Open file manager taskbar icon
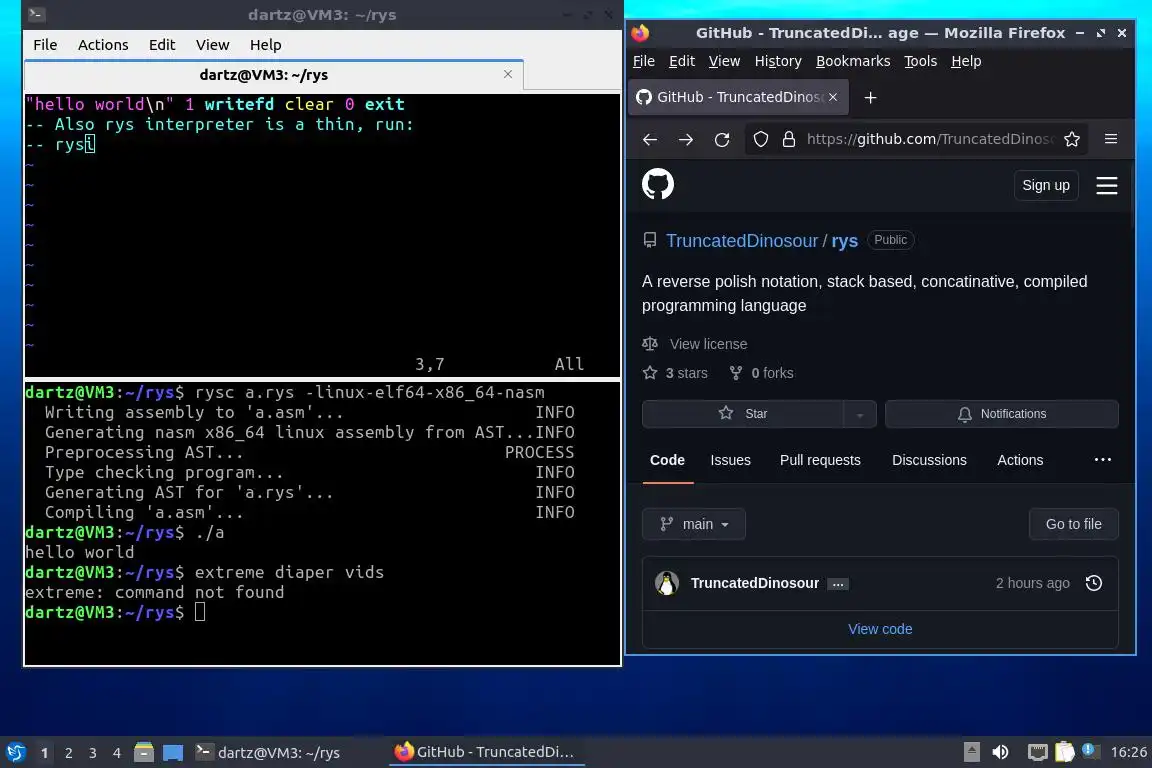 (x=143, y=753)
